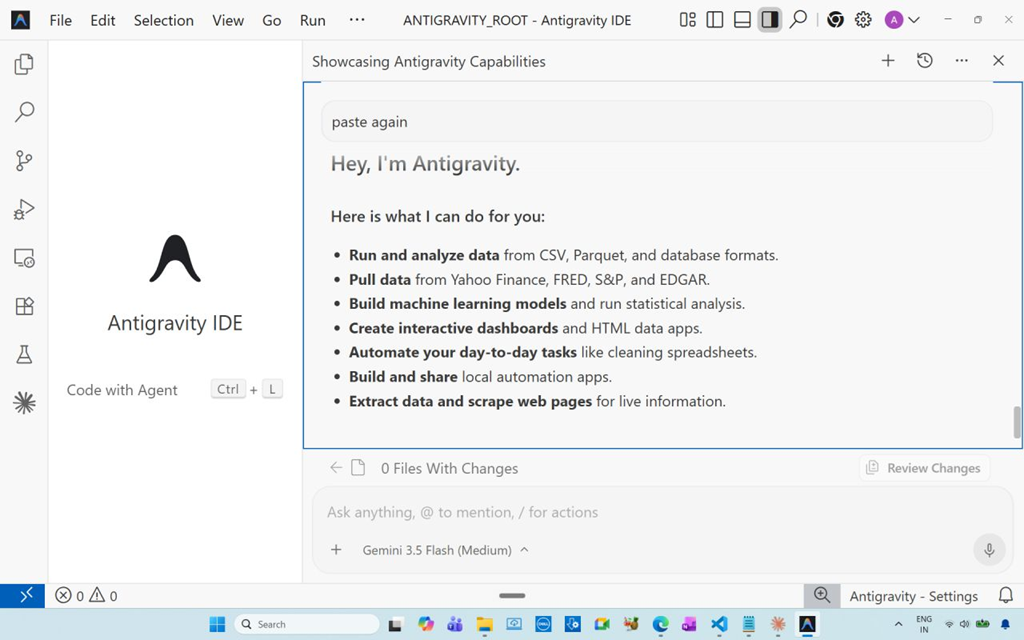The image size is (1024, 640).
Task: Open the Gemini 3.5 Flash model selector
Action: pos(445,550)
